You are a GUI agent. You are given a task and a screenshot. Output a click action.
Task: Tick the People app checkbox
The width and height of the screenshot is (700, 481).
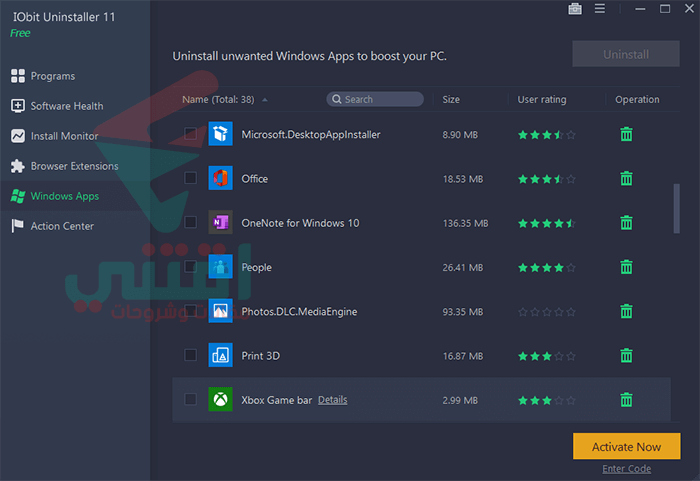click(x=191, y=266)
